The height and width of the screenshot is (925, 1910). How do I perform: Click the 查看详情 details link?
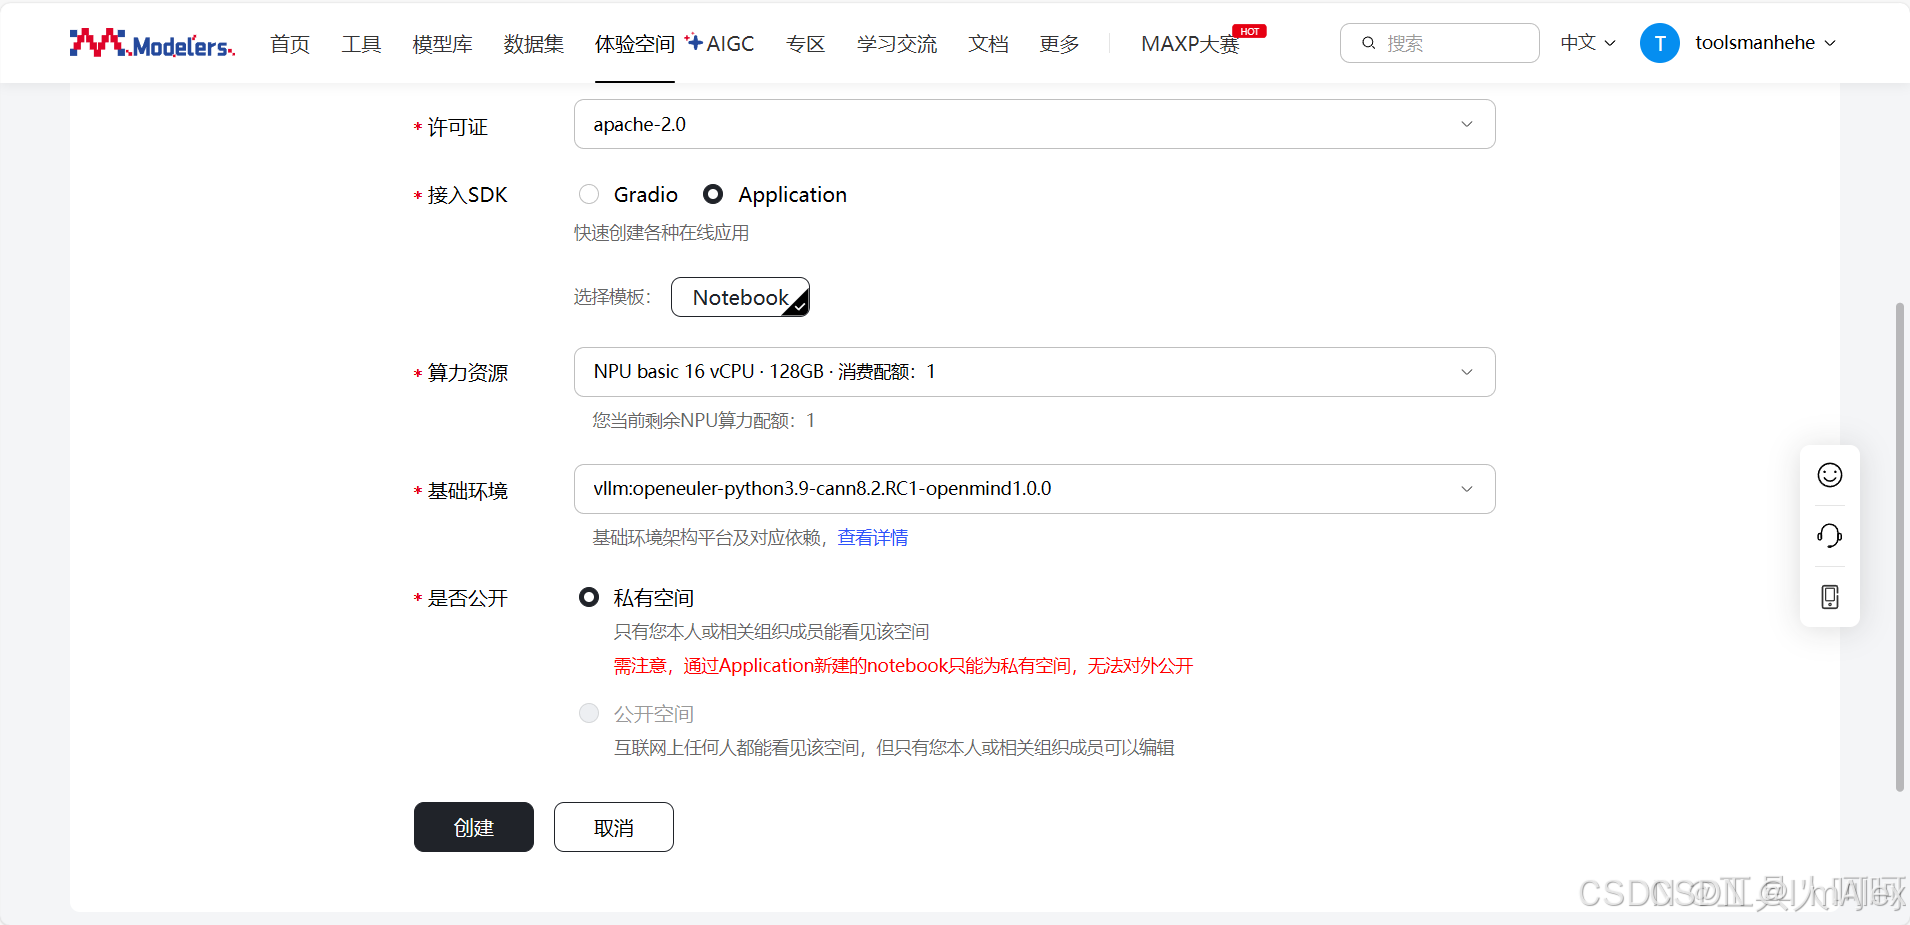pyautogui.click(x=872, y=537)
